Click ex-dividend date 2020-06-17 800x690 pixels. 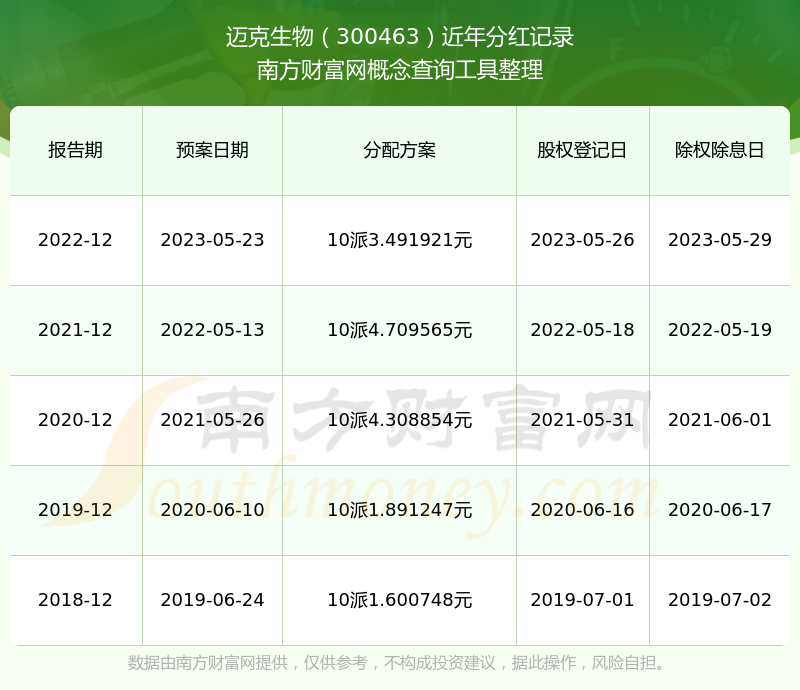click(719, 510)
